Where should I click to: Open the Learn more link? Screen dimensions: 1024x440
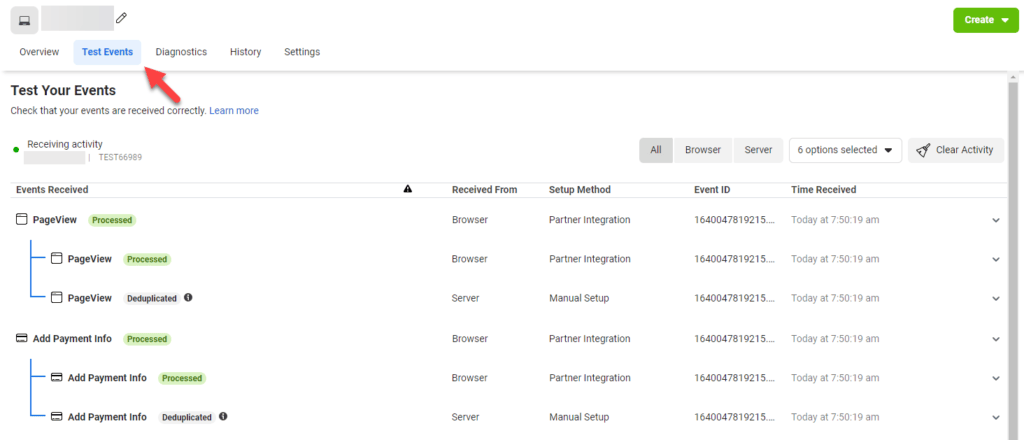(x=234, y=111)
